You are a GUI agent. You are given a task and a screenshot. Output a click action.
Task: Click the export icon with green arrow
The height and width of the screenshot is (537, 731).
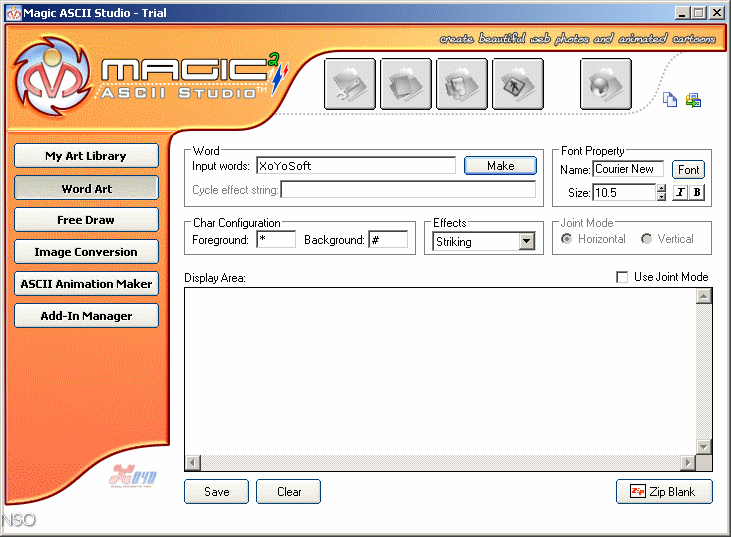click(x=693, y=100)
